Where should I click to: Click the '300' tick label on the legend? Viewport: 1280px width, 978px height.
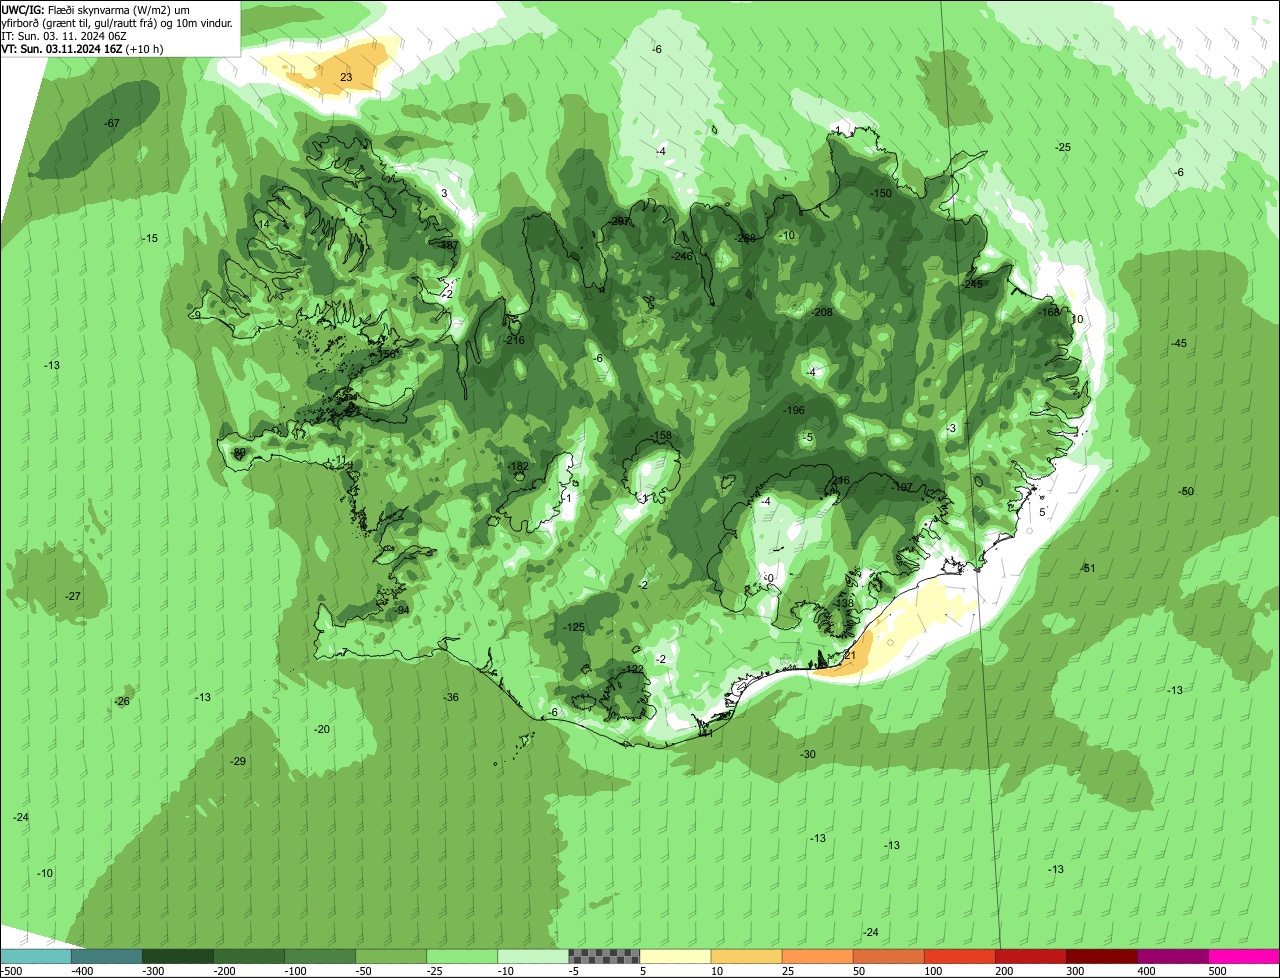coord(1076,971)
